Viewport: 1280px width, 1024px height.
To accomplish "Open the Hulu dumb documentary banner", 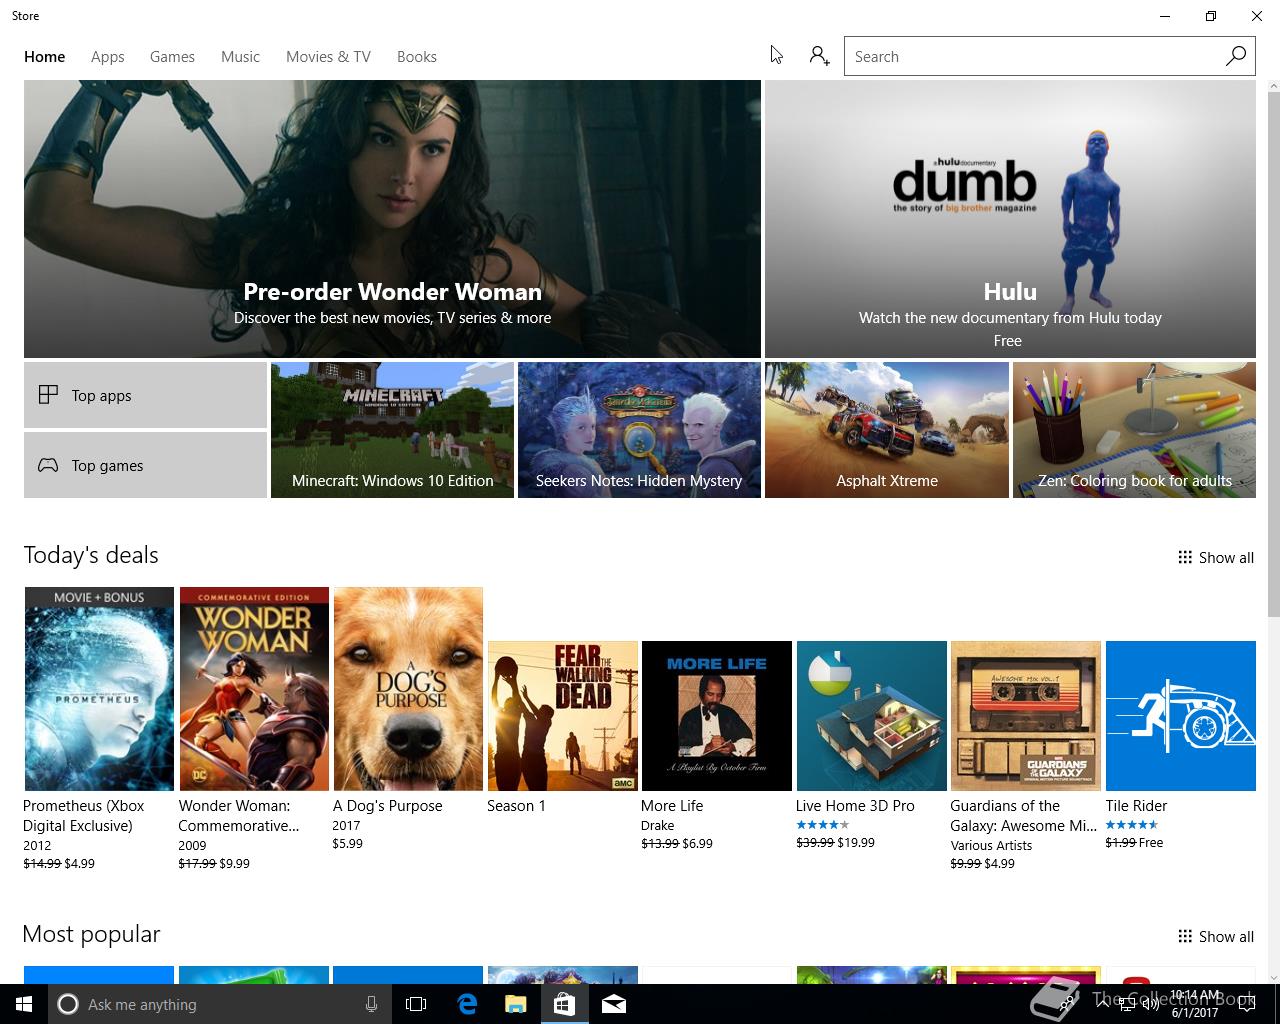I will coord(1010,219).
